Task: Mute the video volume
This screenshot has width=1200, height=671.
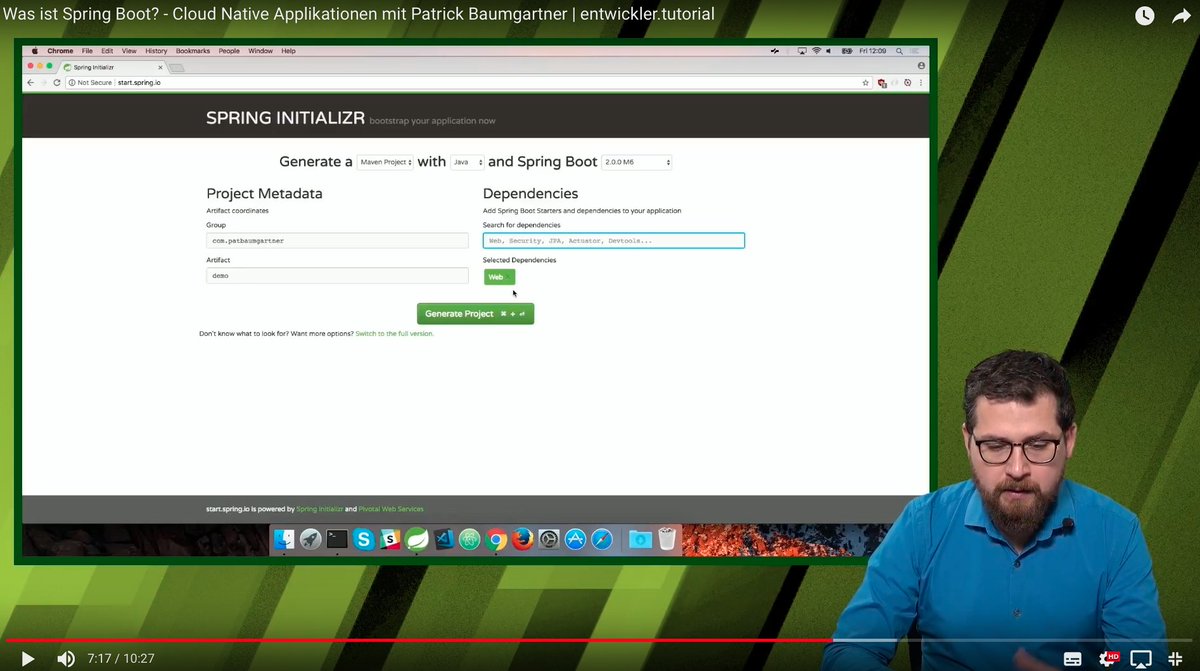Action: 66,658
